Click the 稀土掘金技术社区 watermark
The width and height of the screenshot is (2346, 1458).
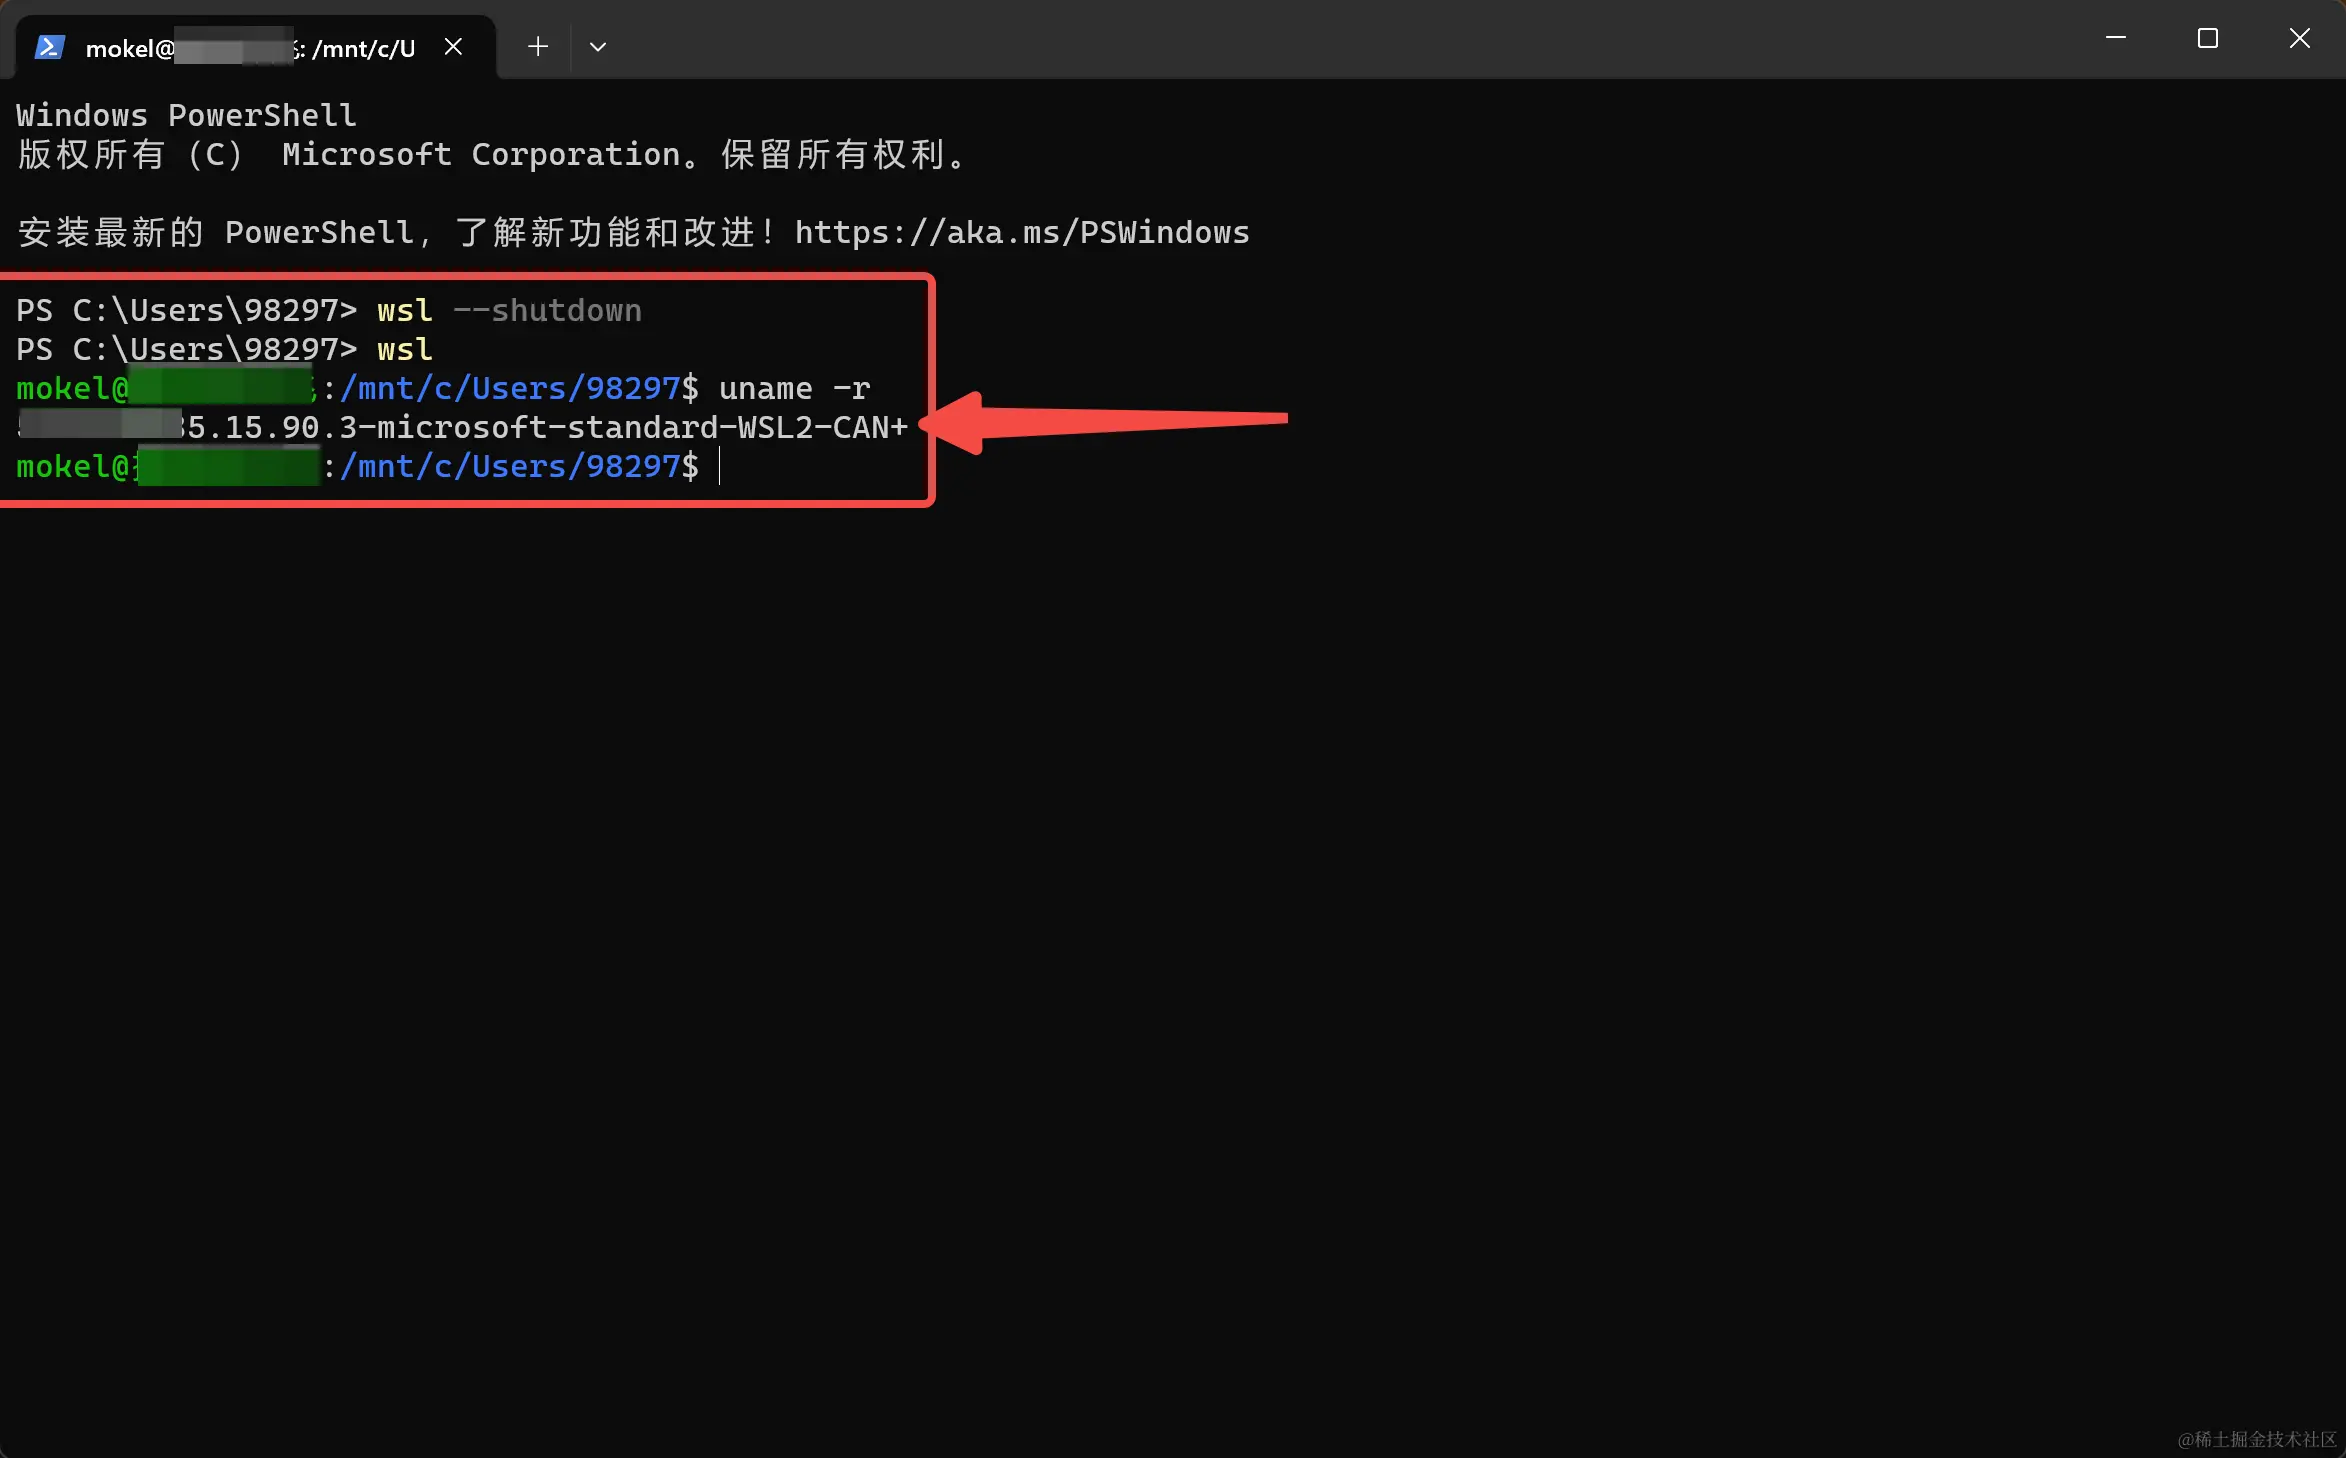pyautogui.click(x=2256, y=1439)
